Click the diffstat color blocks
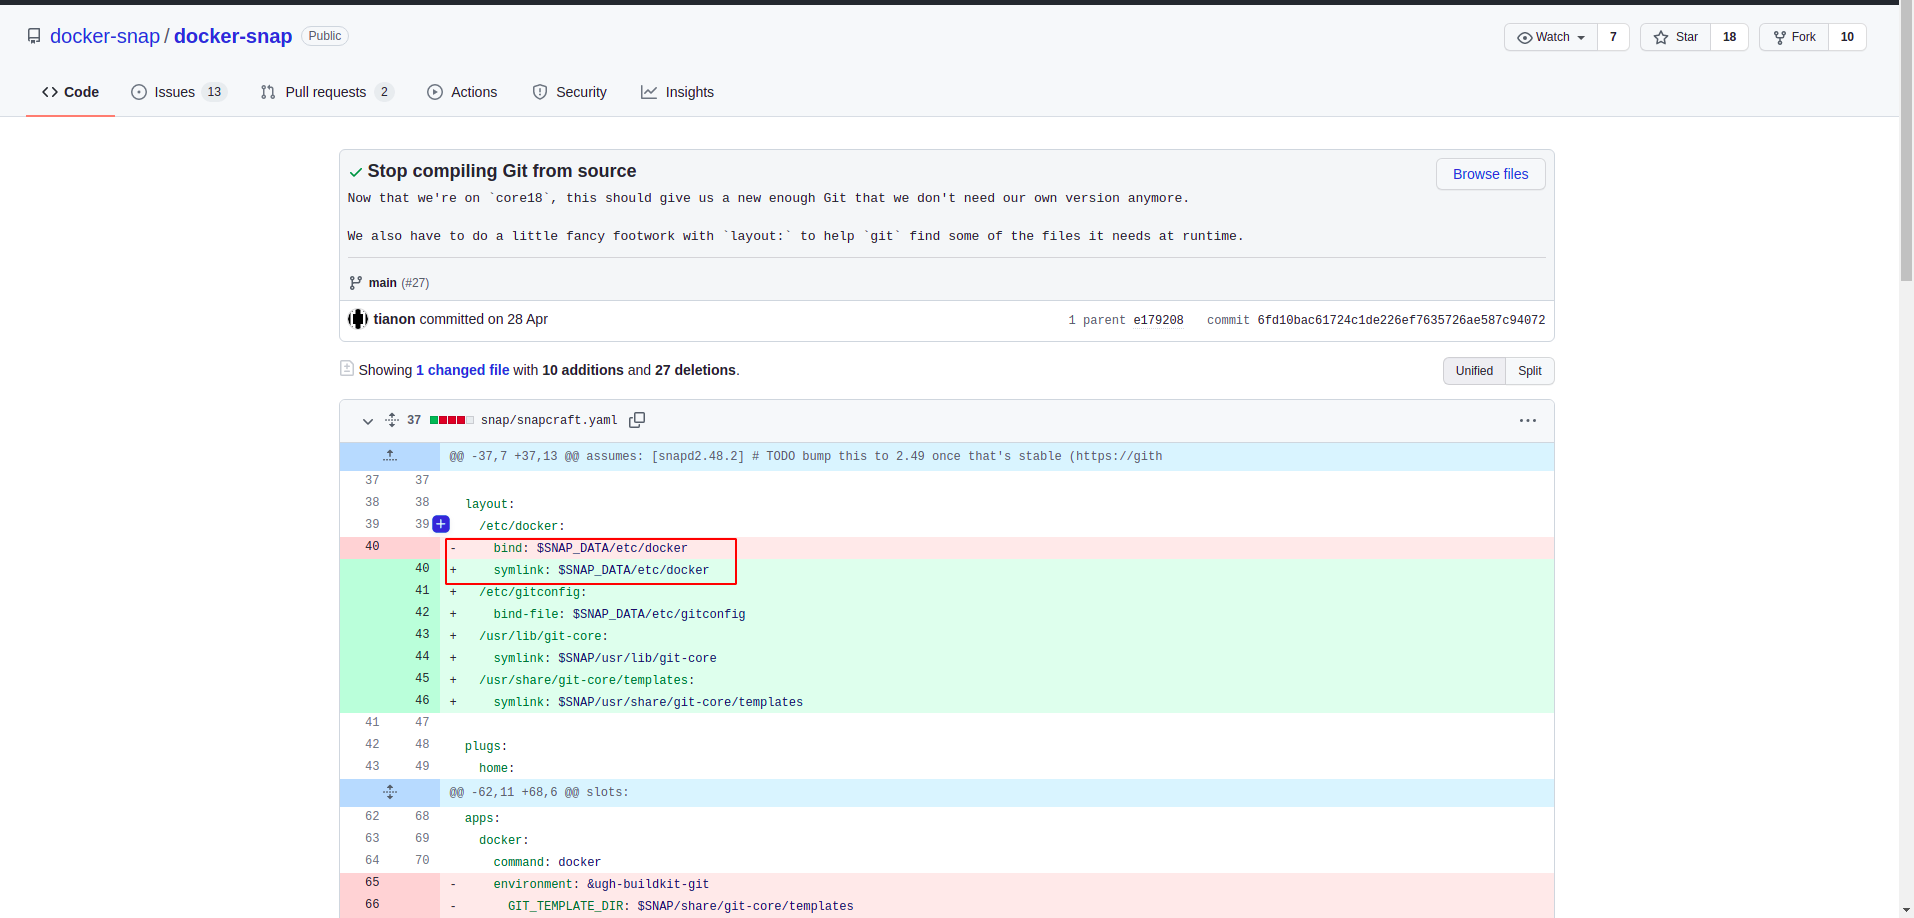Screen dimensions: 1914x918 452,420
